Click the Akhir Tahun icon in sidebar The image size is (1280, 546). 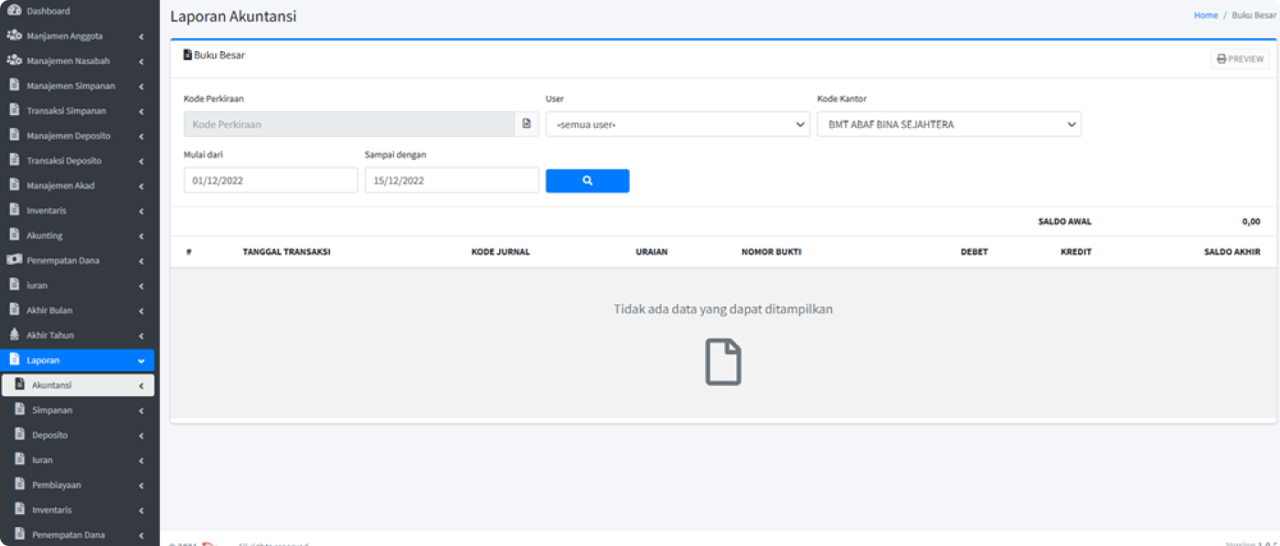[14, 335]
